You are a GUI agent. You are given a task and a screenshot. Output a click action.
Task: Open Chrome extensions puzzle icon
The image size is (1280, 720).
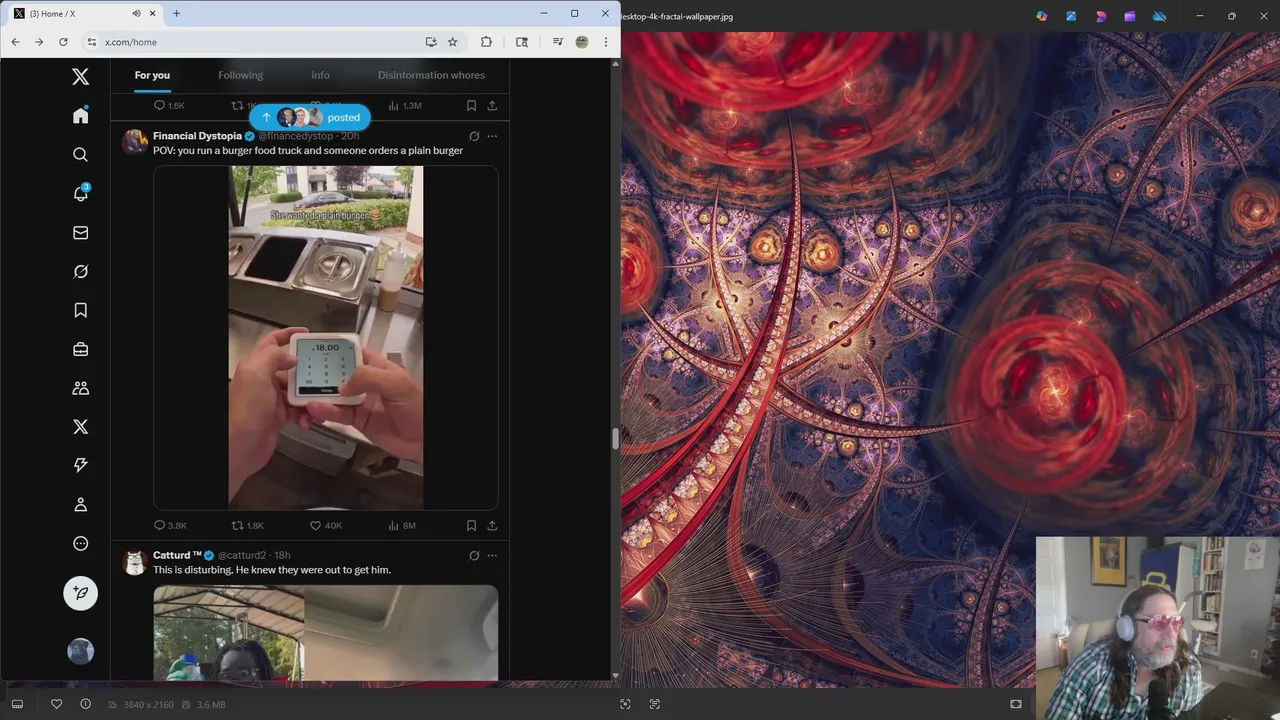(486, 42)
